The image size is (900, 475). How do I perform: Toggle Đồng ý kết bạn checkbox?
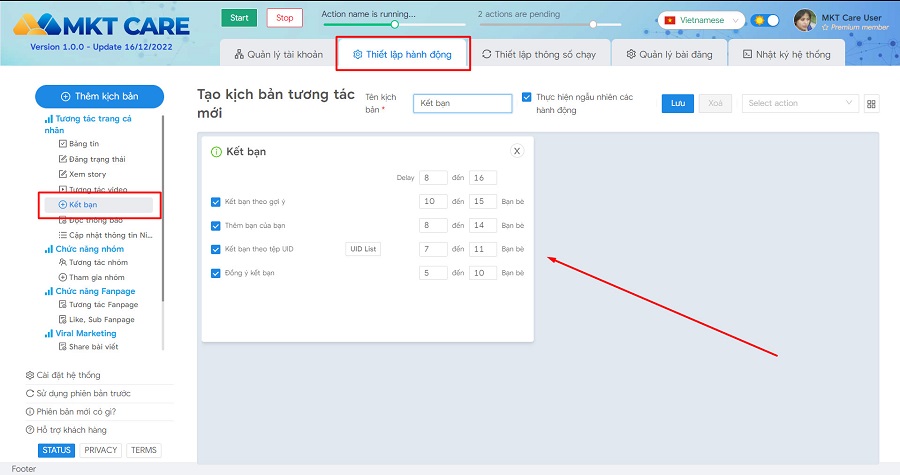tap(216, 273)
